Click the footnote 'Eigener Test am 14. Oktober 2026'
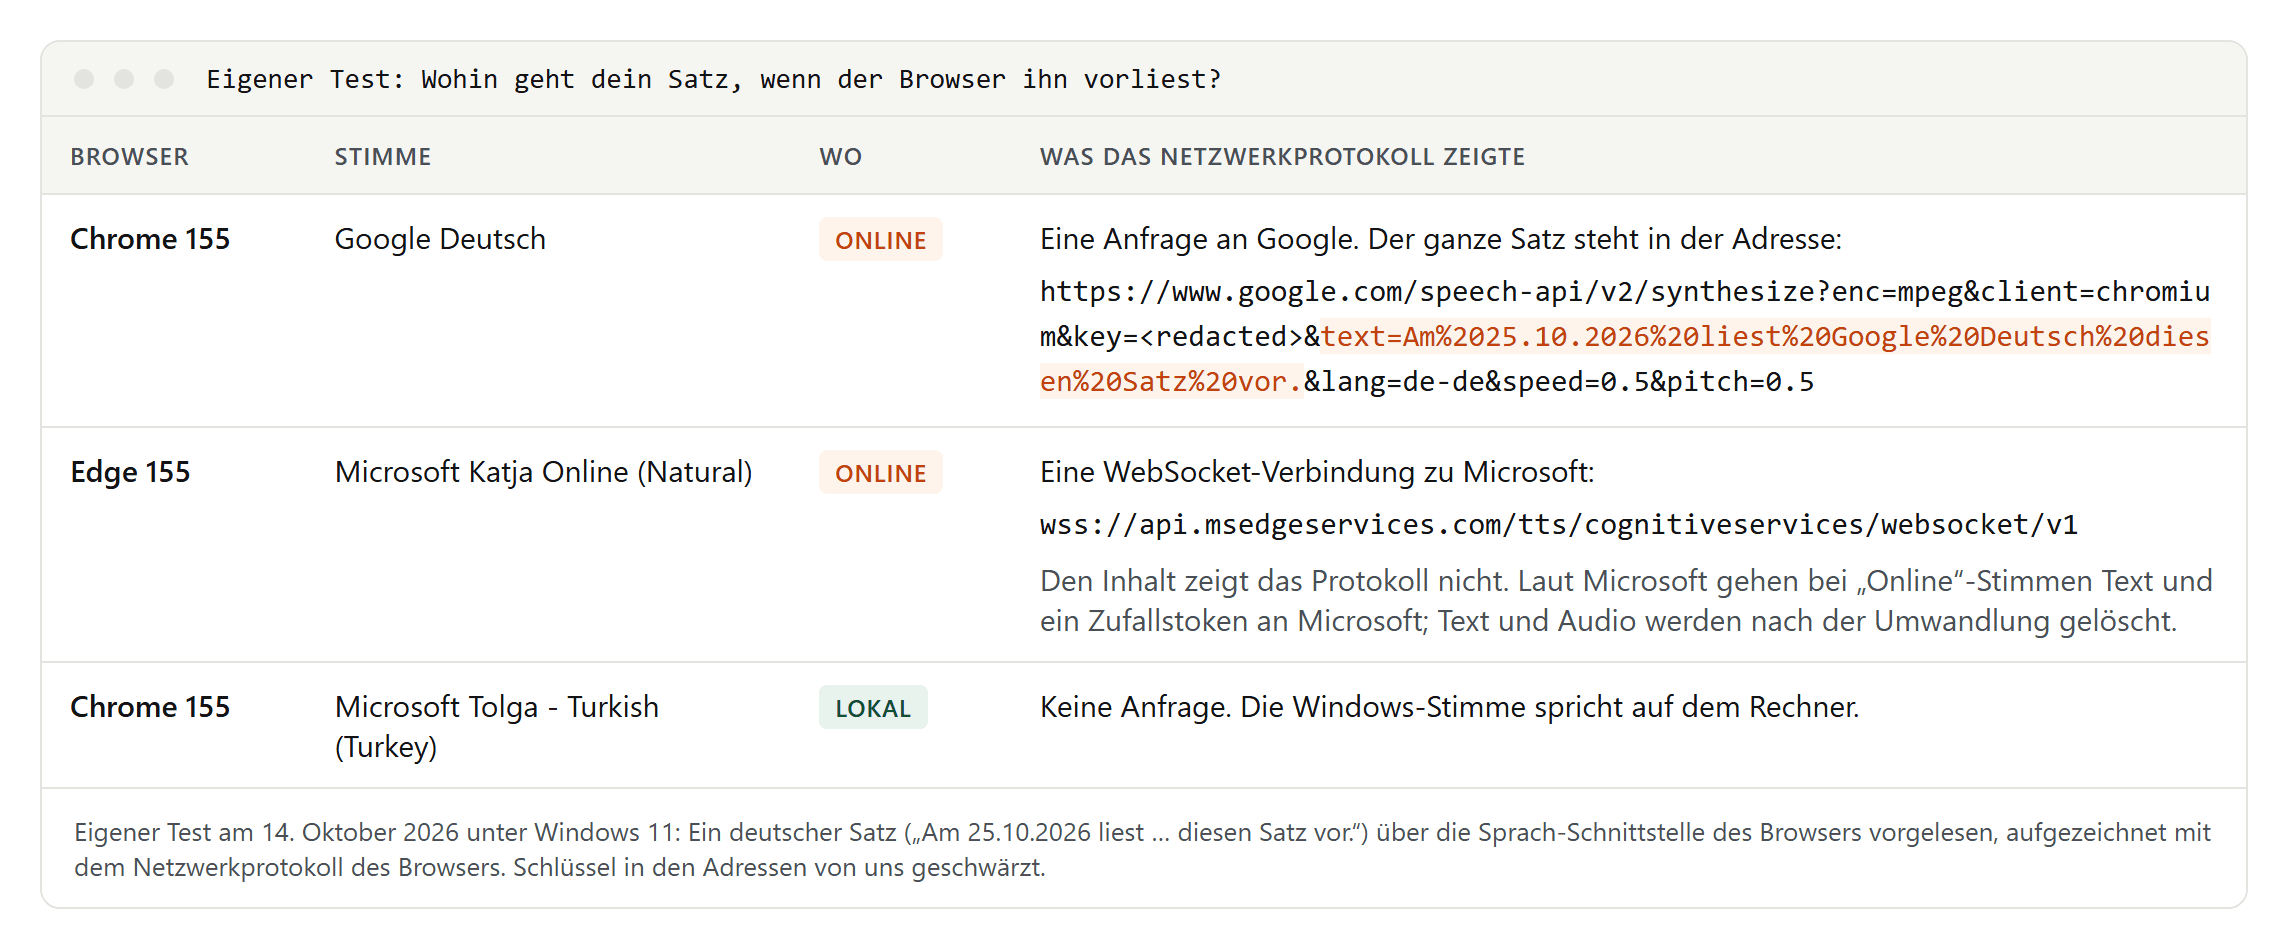2288x949 pixels. point(1142,850)
